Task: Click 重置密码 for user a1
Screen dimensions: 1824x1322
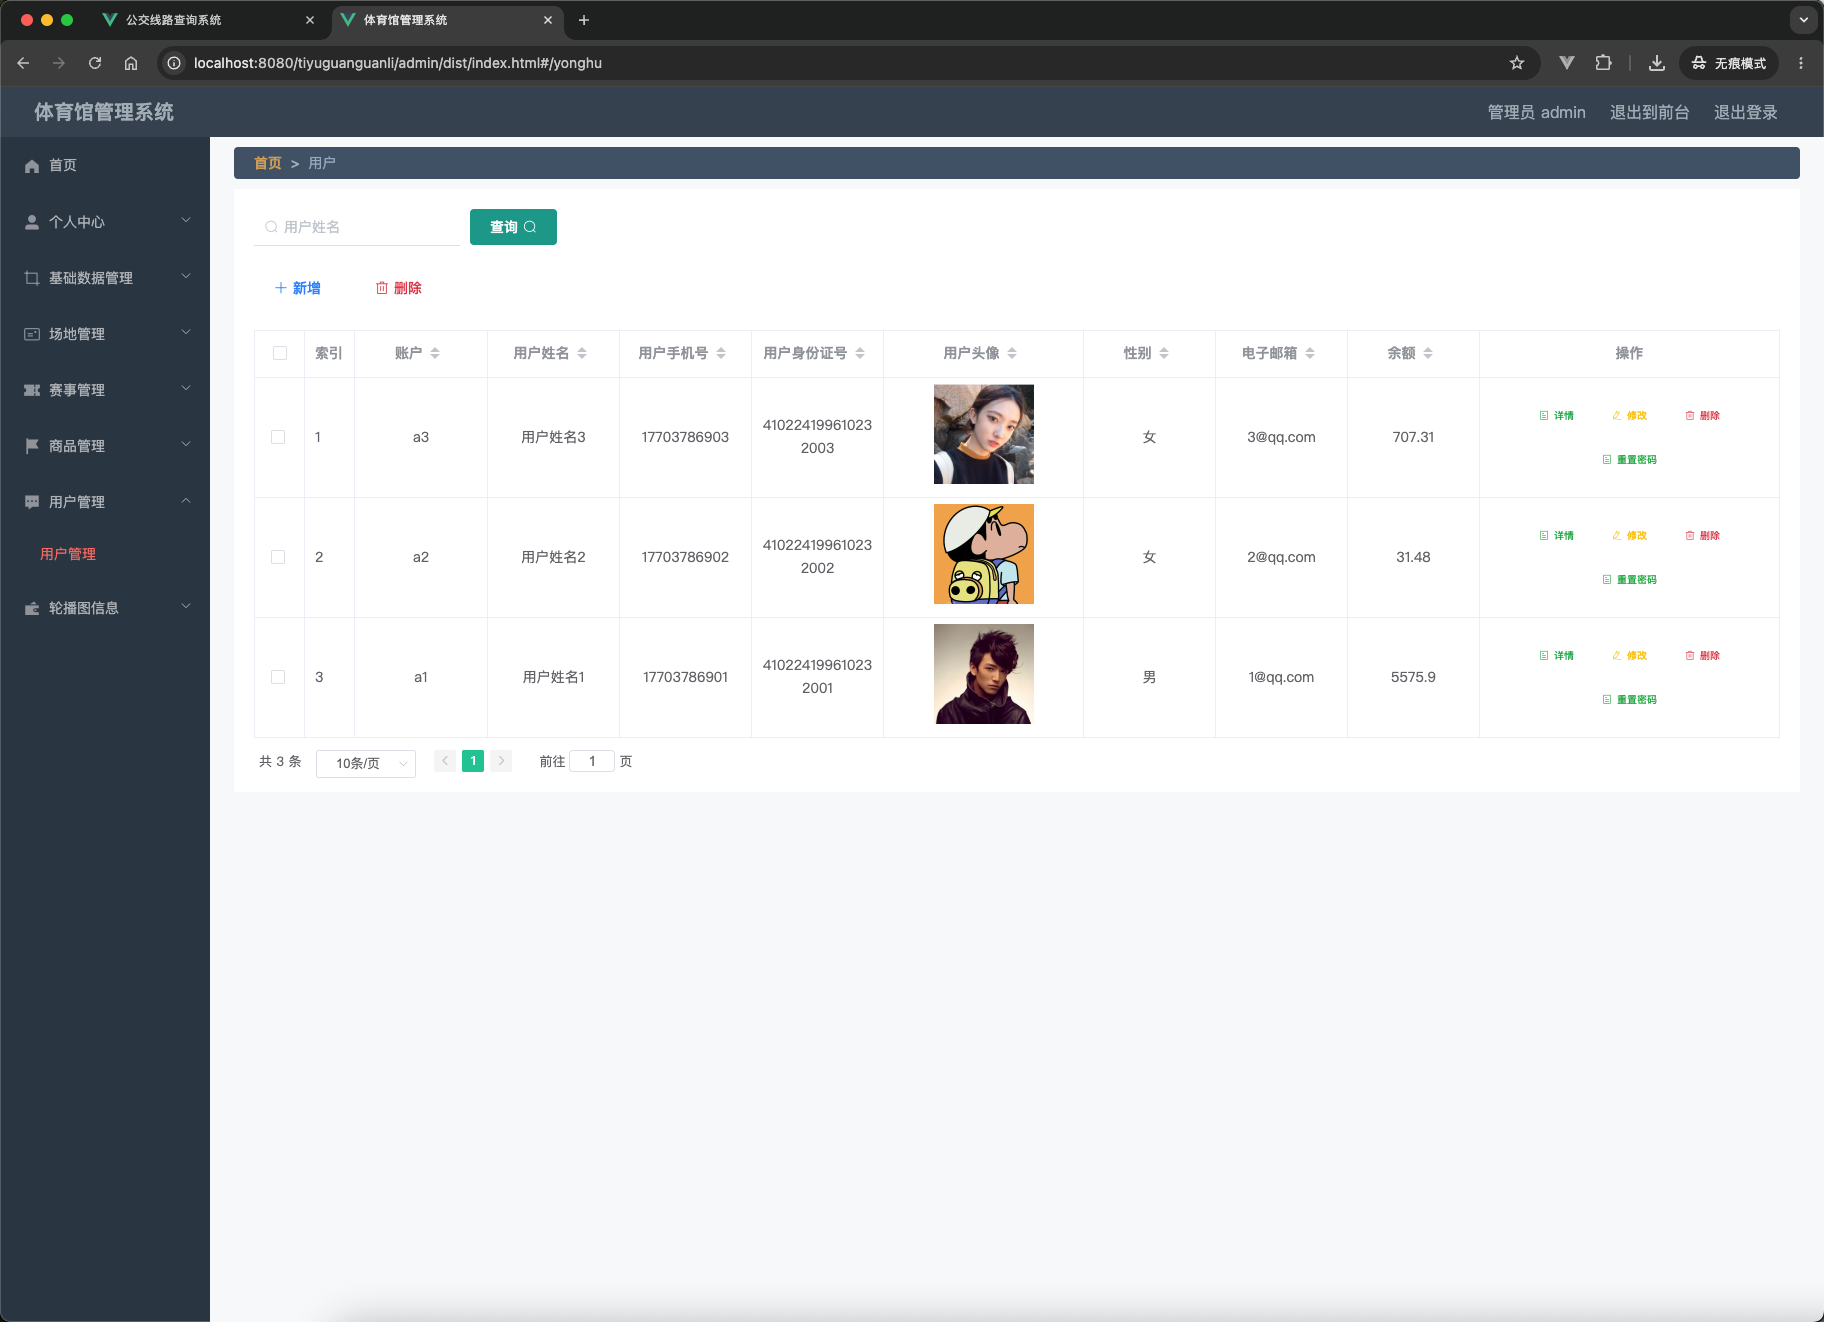Action: pos(1630,700)
